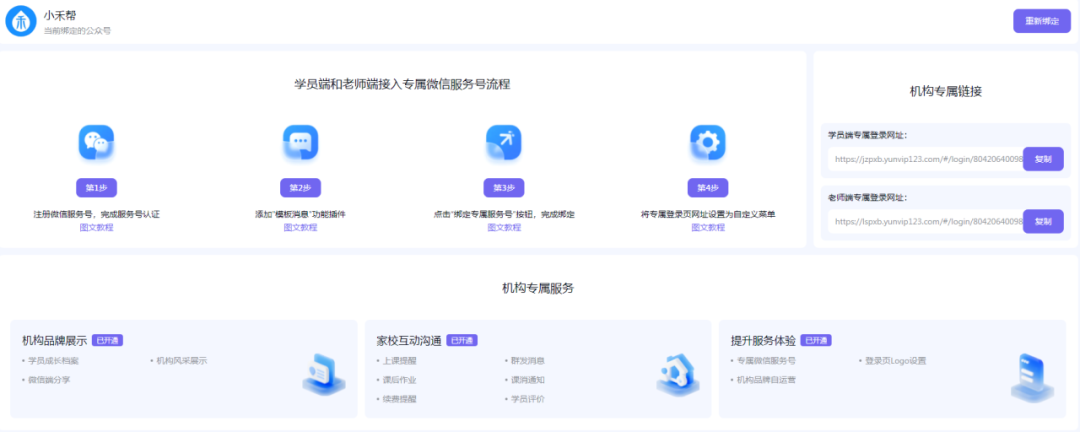Open 图文教程 link under step 3
This screenshot has width=1080, height=432.
pyautogui.click(x=504, y=227)
